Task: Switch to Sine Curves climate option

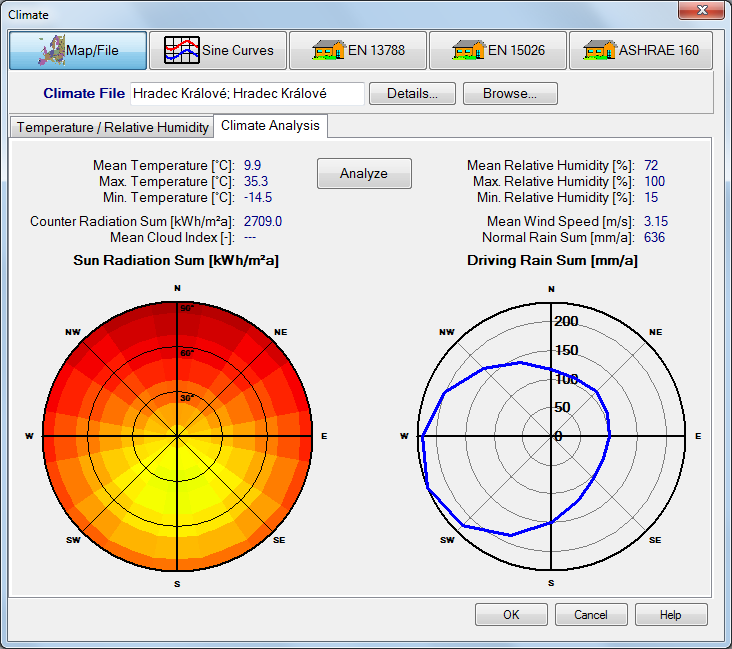Action: tap(218, 50)
